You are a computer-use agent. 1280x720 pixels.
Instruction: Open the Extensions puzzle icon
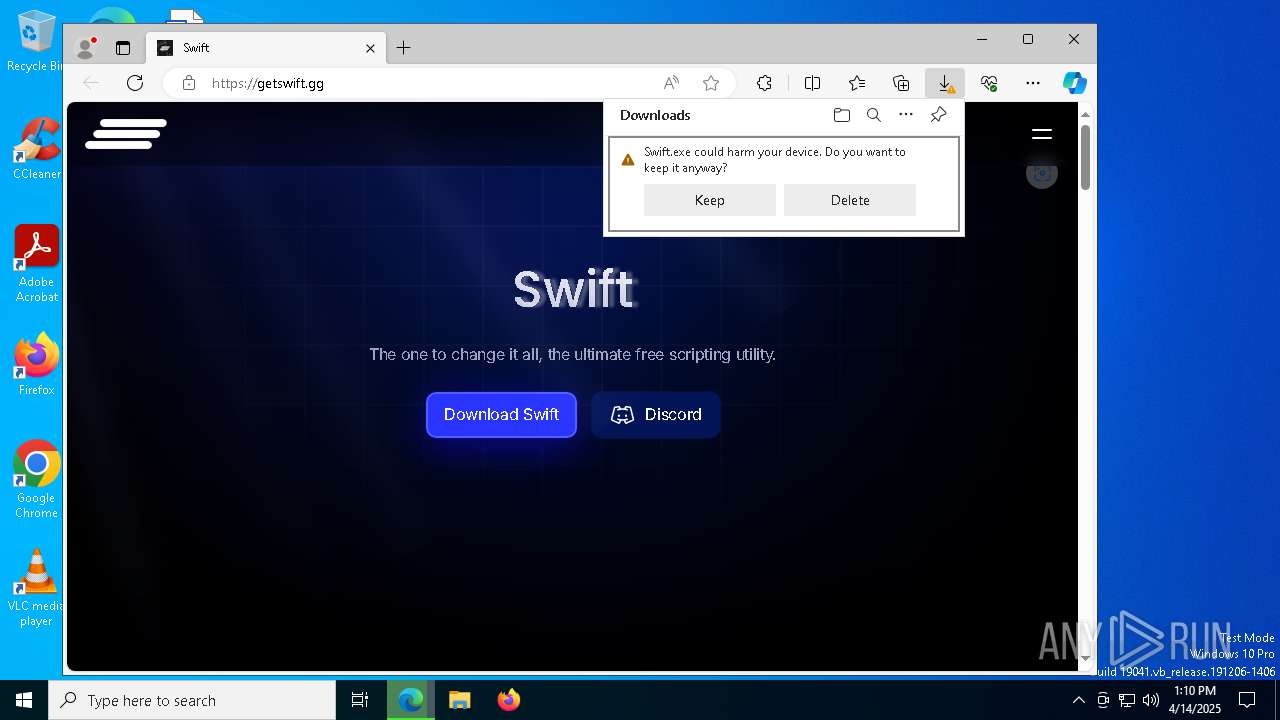(x=764, y=83)
